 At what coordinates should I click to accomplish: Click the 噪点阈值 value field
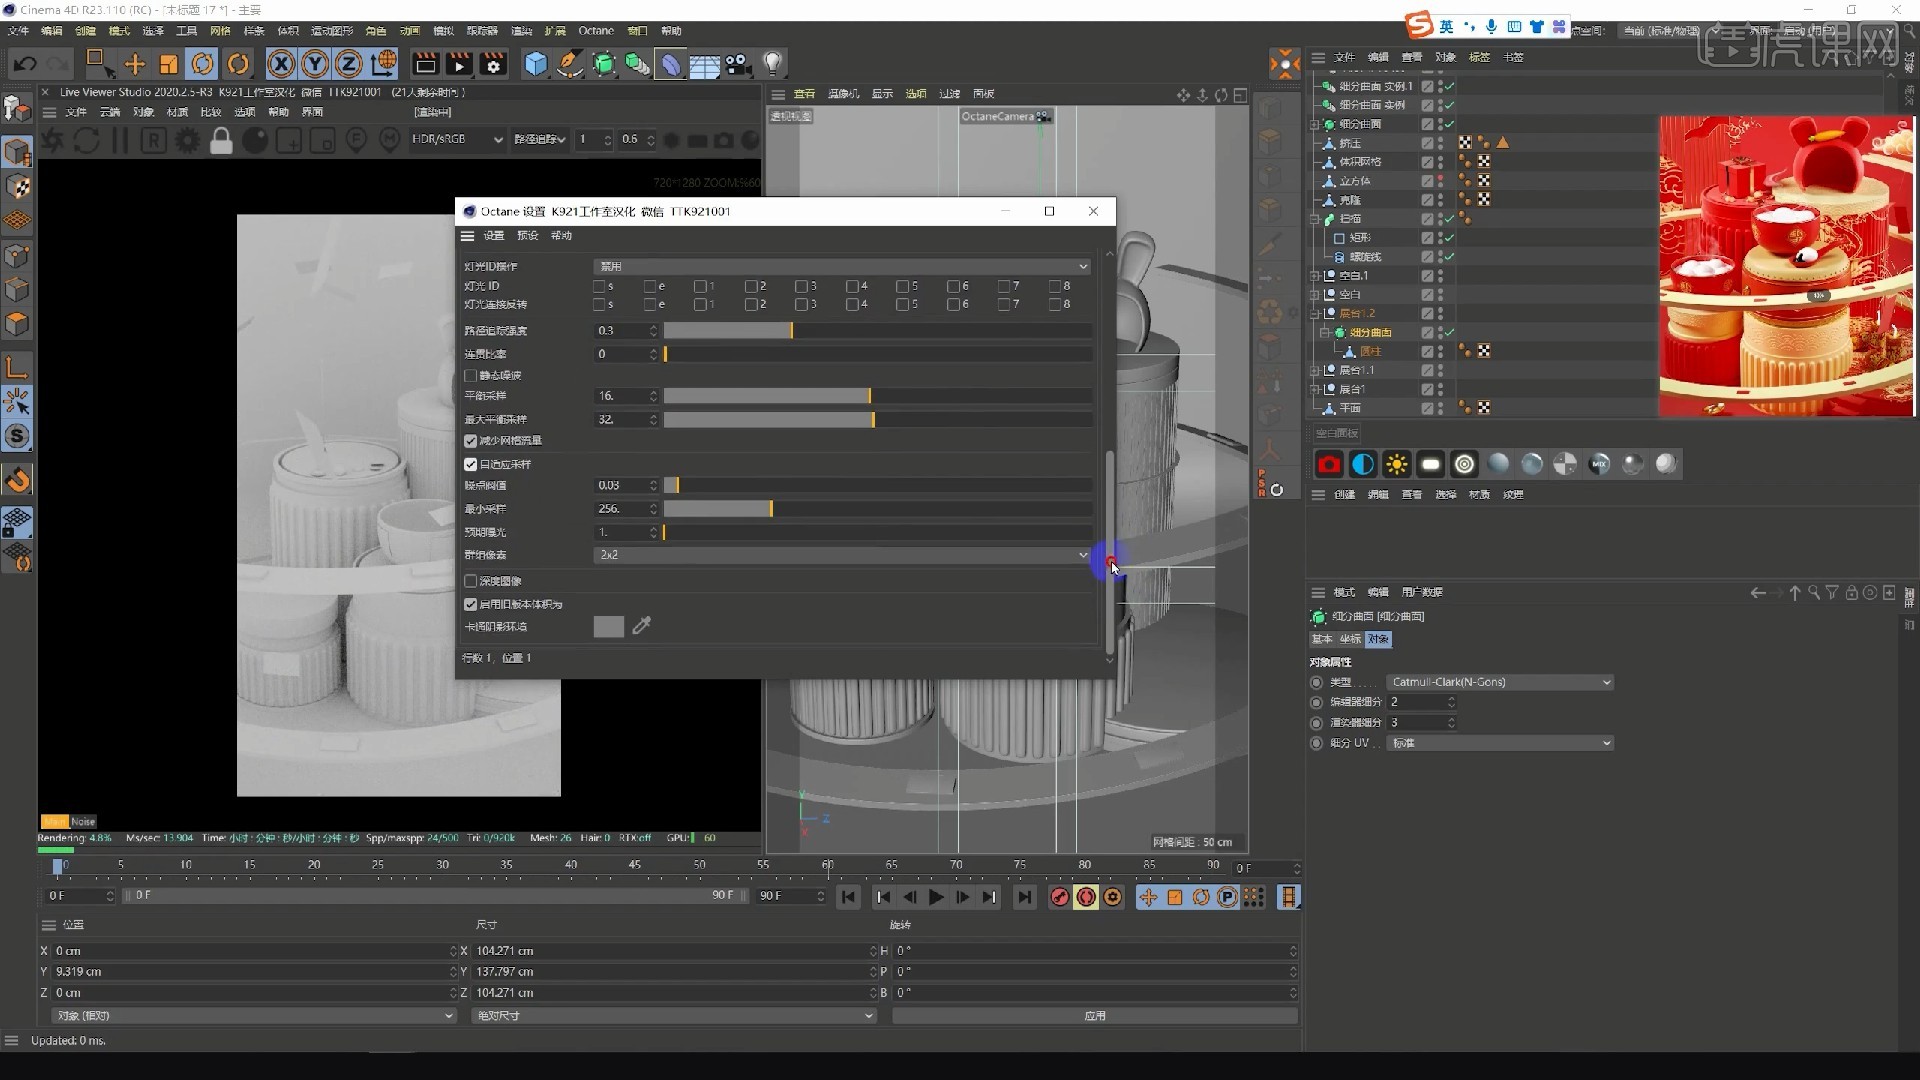pos(627,485)
